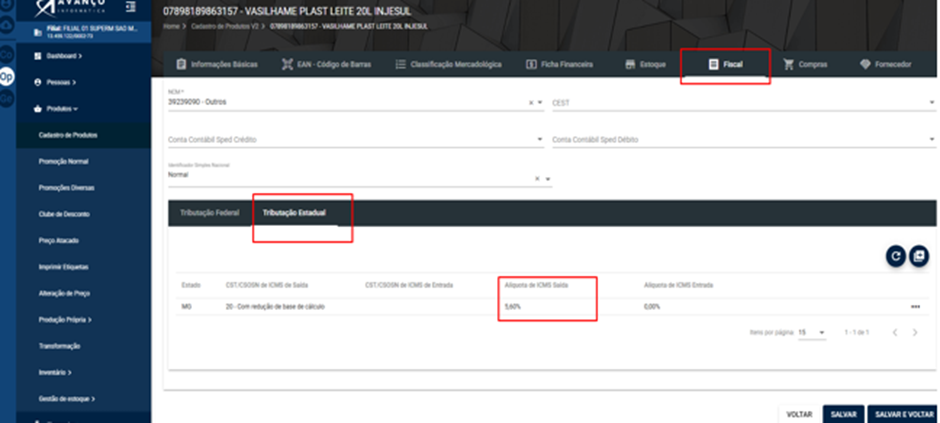This screenshot has height=423, width=940.
Task: Go to next page of table
Action: [915, 333]
